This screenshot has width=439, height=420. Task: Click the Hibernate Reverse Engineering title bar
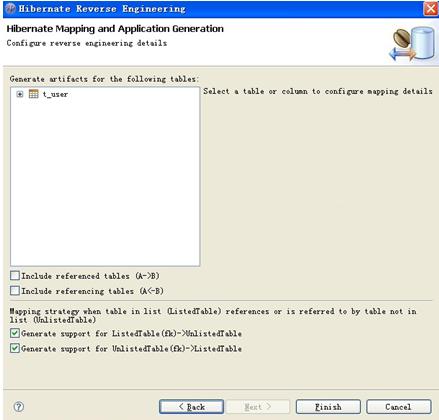(213, 9)
